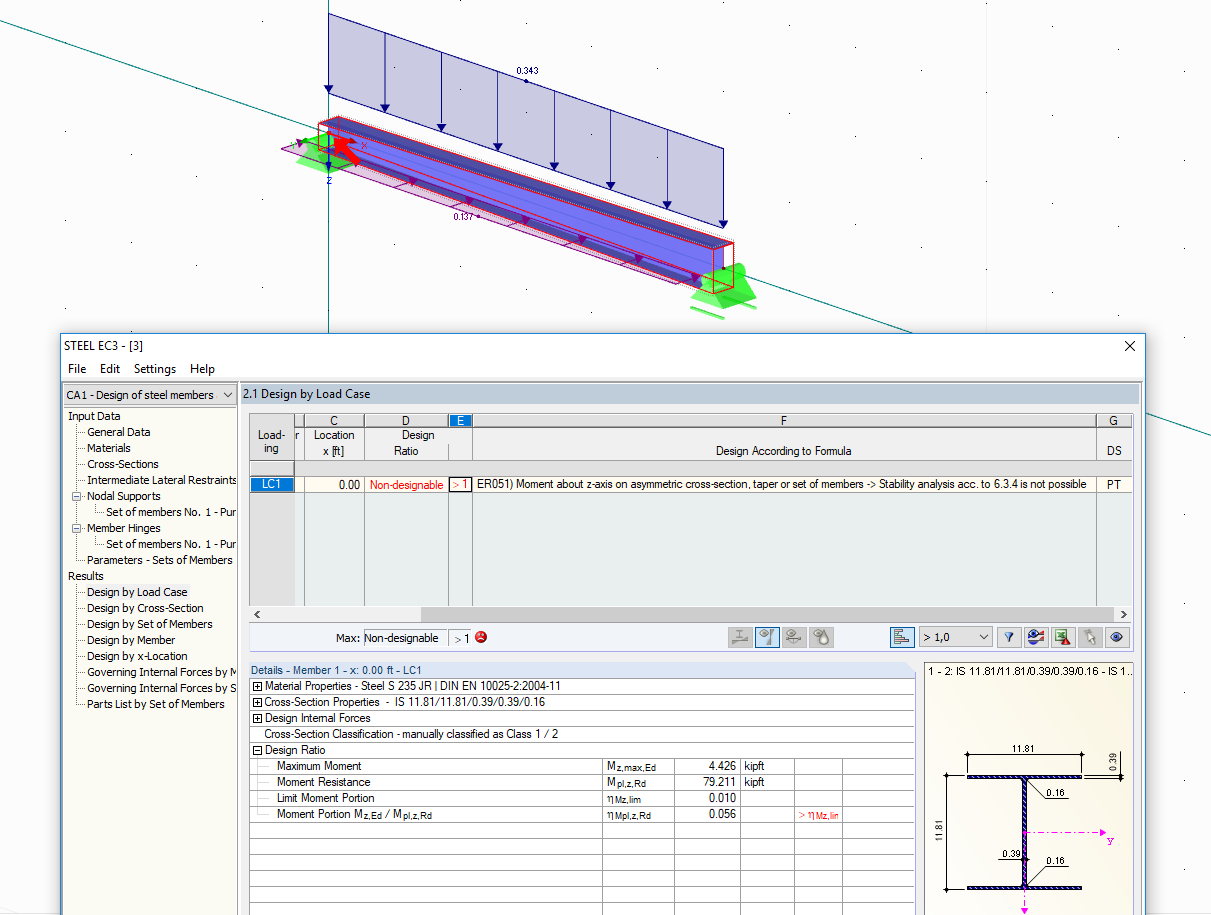Click the Moment Portion Mz,Ed / Mpl,z,Rd row
1211x915 pixels.
(x=582, y=814)
